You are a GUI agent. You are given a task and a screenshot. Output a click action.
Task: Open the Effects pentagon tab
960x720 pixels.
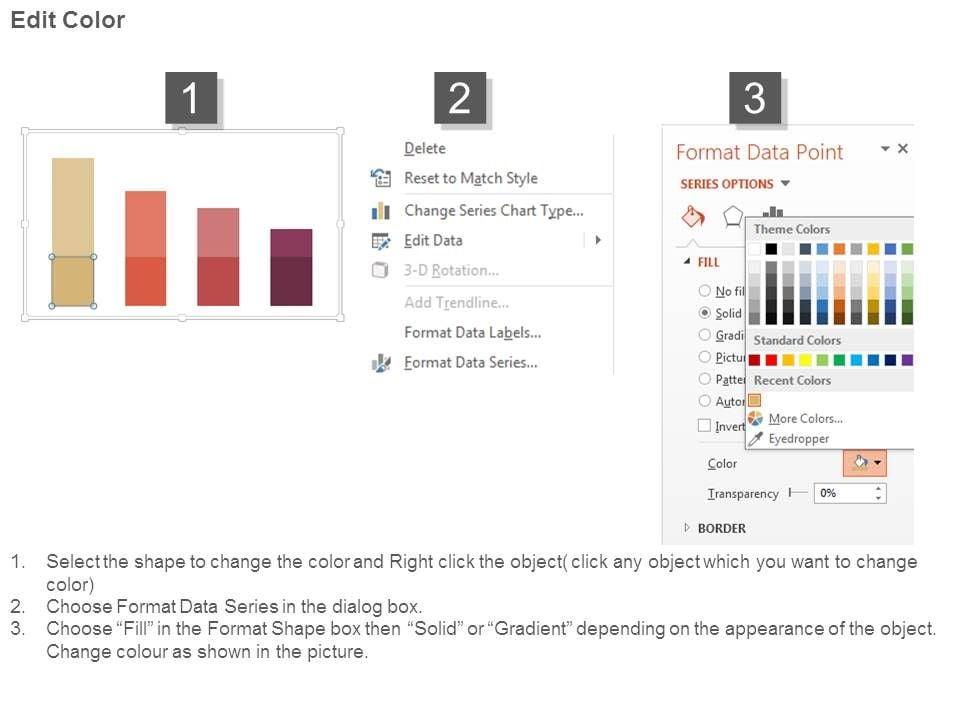pyautogui.click(x=733, y=216)
